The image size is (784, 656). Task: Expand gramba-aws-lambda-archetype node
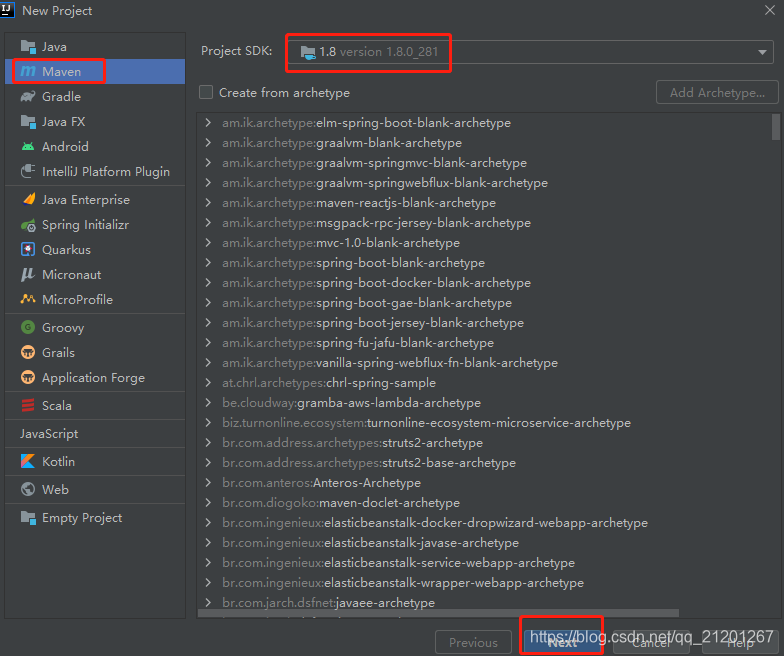click(x=208, y=402)
